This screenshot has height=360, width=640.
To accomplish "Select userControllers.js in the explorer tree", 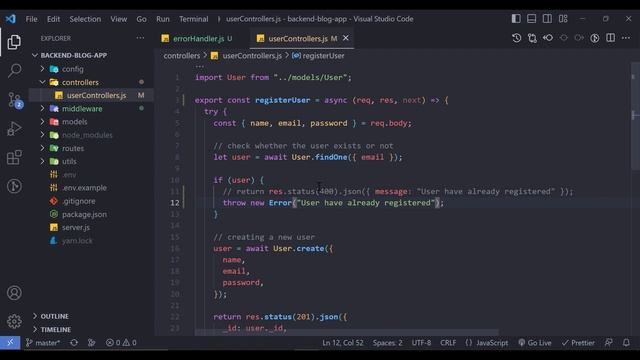I will pyautogui.click(x=96, y=96).
